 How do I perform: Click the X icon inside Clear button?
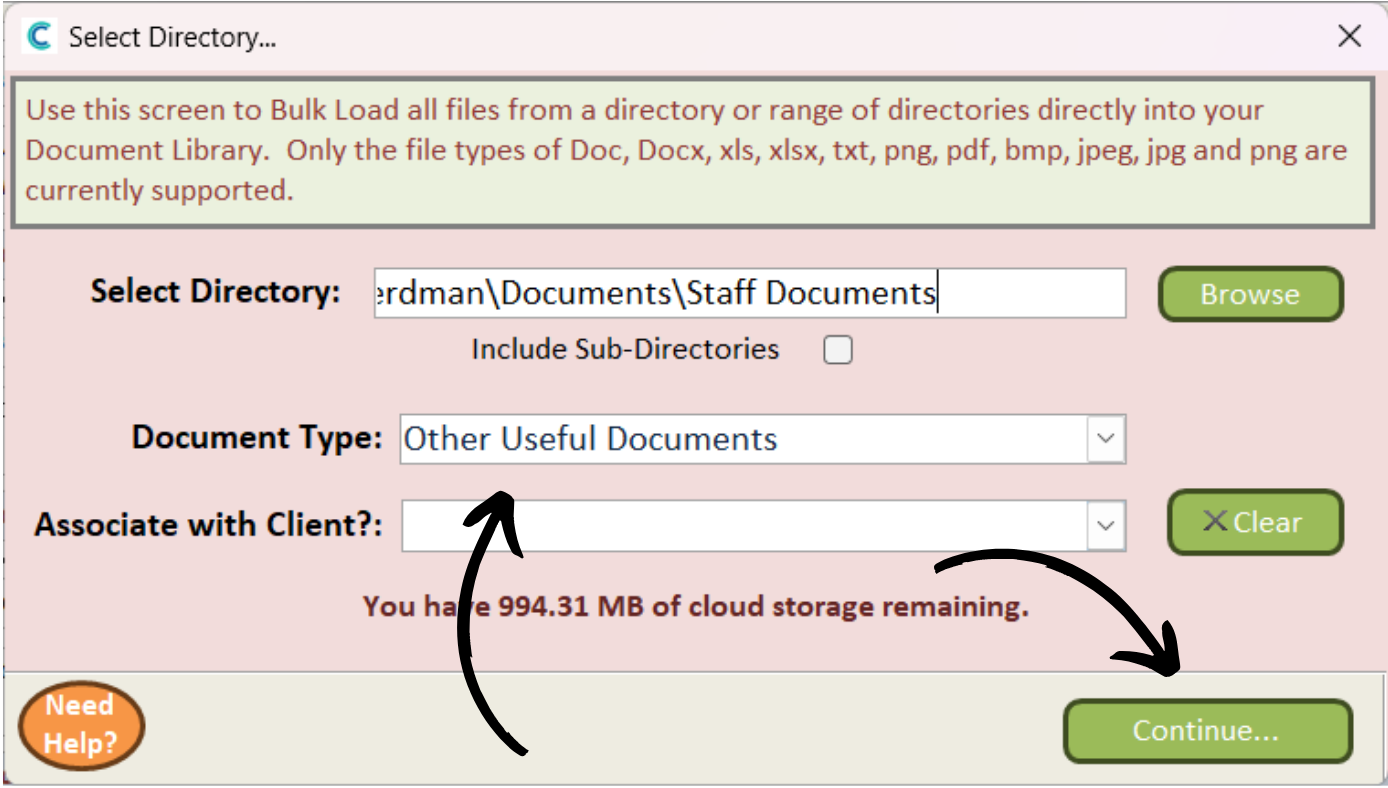click(1215, 521)
